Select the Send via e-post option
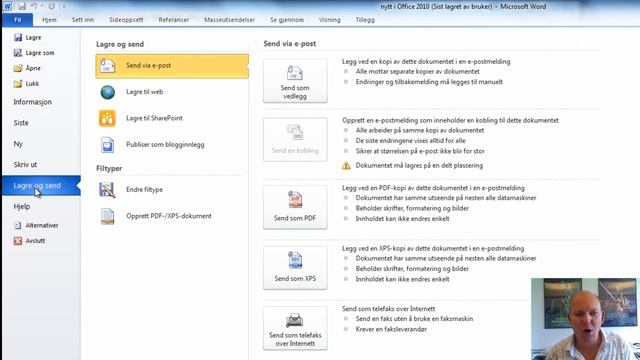The image size is (640, 360). [x=172, y=66]
